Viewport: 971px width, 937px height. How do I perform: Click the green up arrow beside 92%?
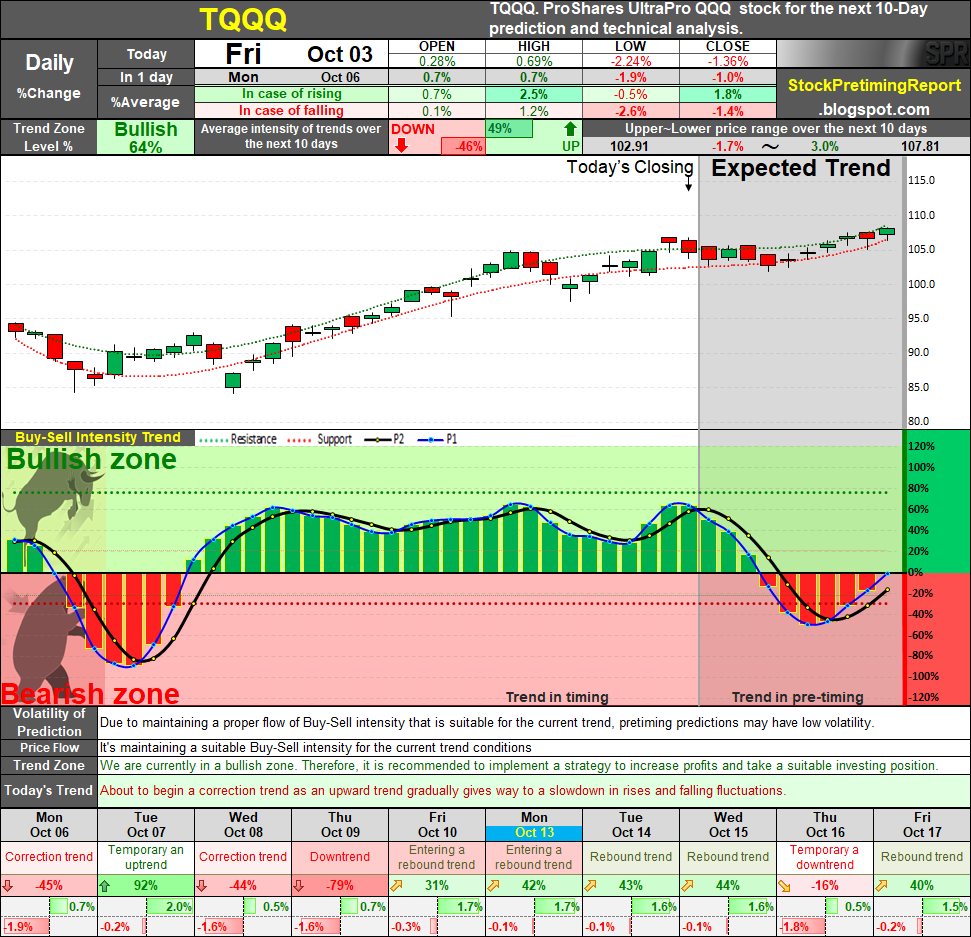[x=105, y=886]
